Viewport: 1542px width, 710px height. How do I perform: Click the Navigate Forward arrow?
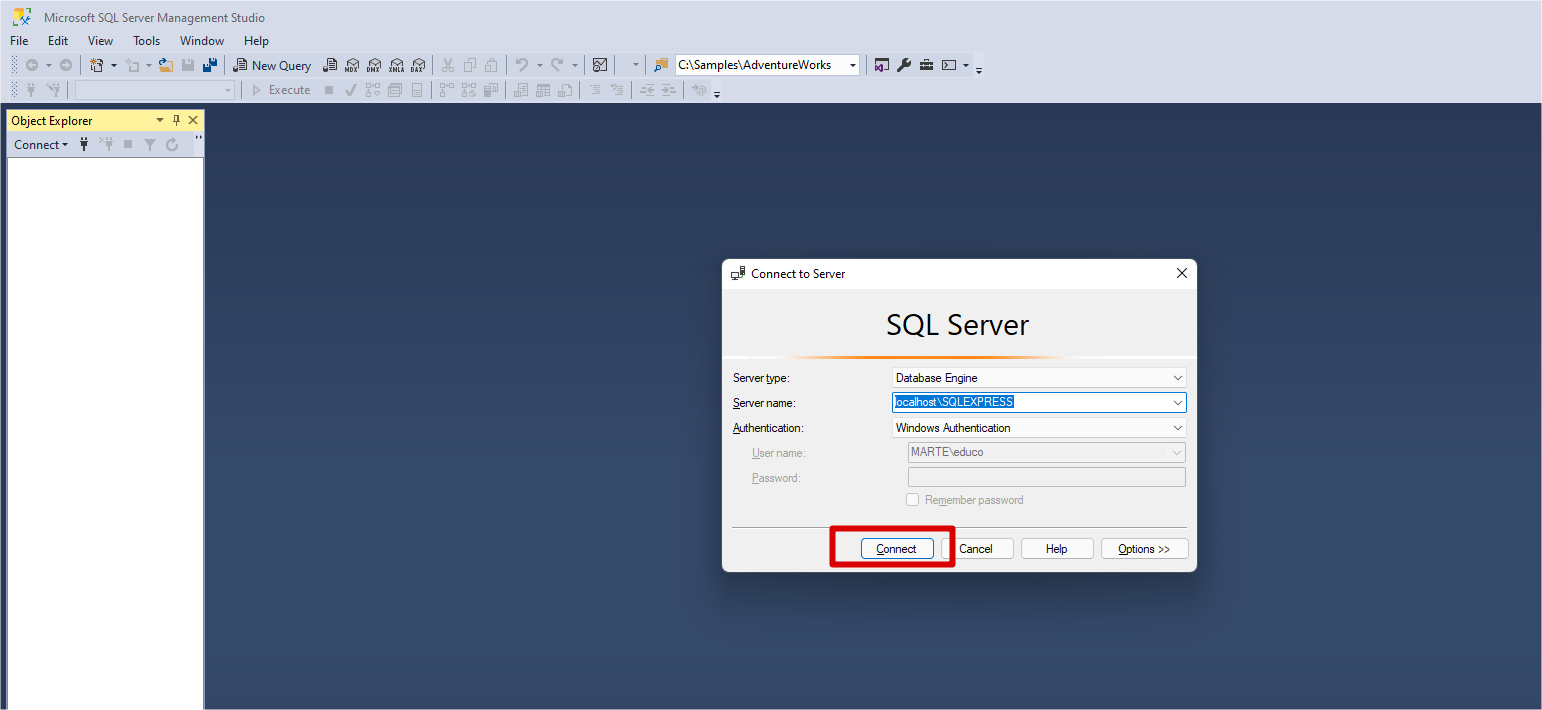point(66,65)
